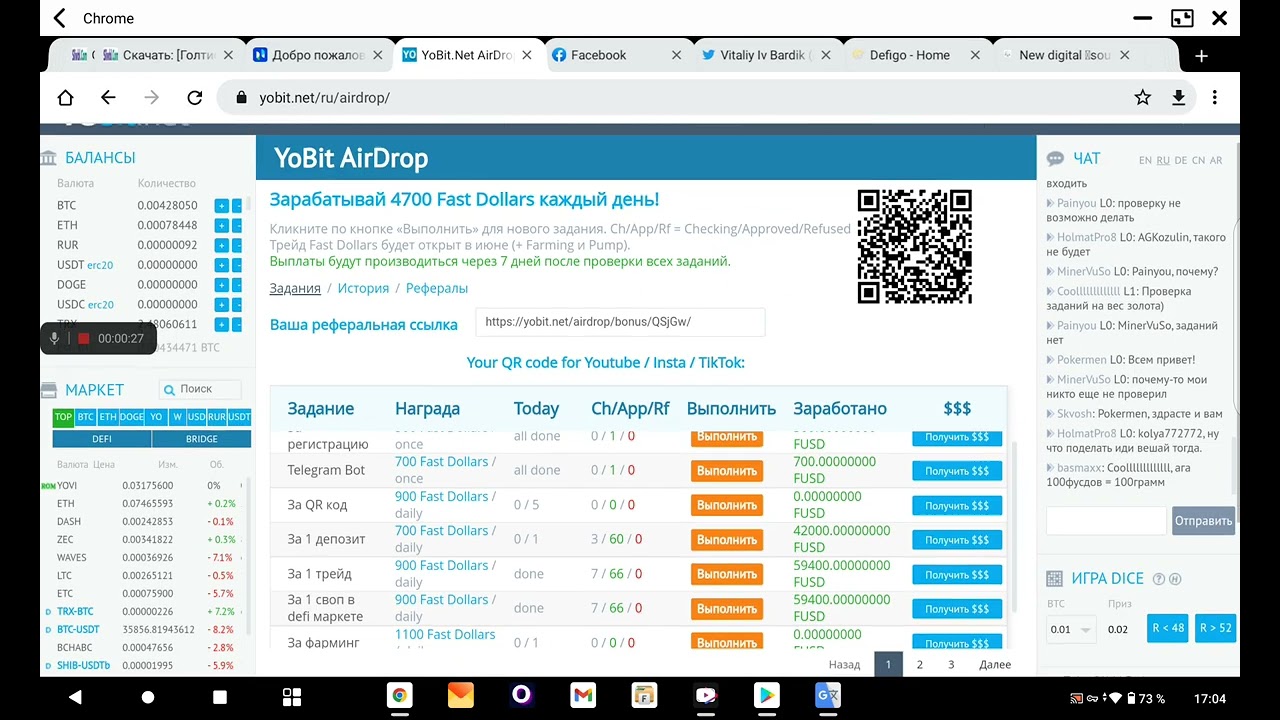1280x720 pixels.
Task: Open the Задания airdrop link
Action: pos(295,288)
